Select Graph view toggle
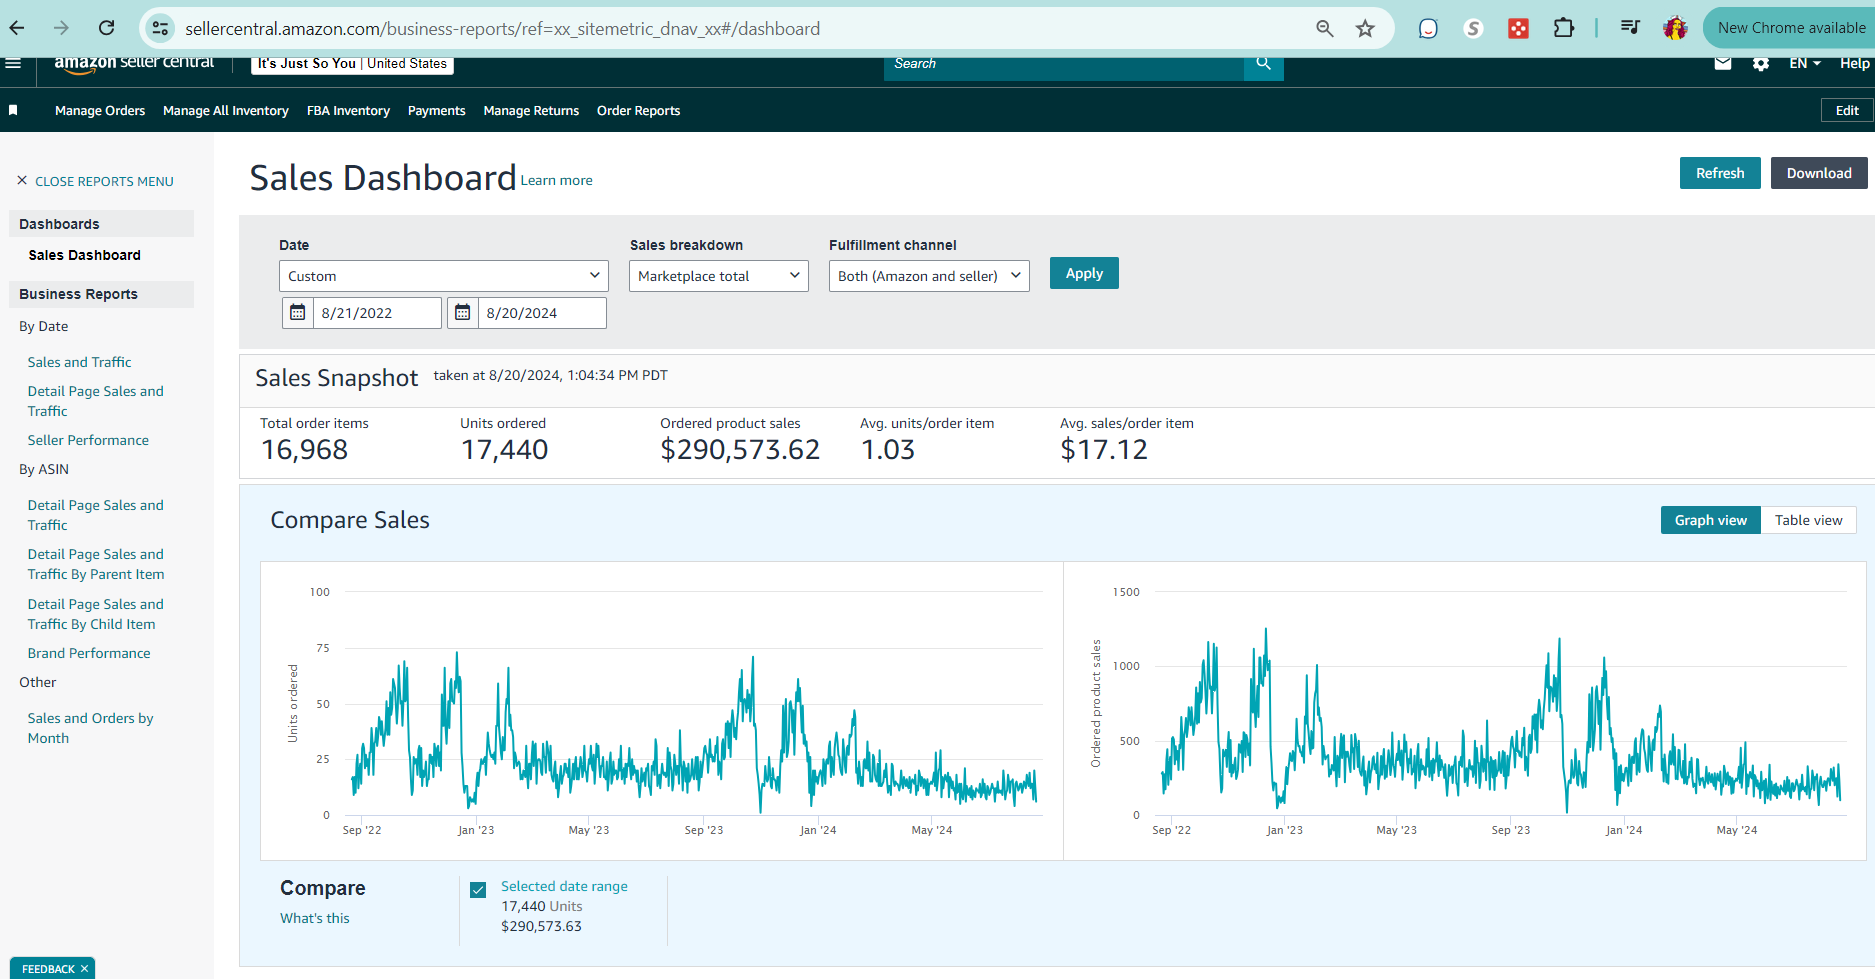This screenshot has height=979, width=1875. click(1710, 520)
